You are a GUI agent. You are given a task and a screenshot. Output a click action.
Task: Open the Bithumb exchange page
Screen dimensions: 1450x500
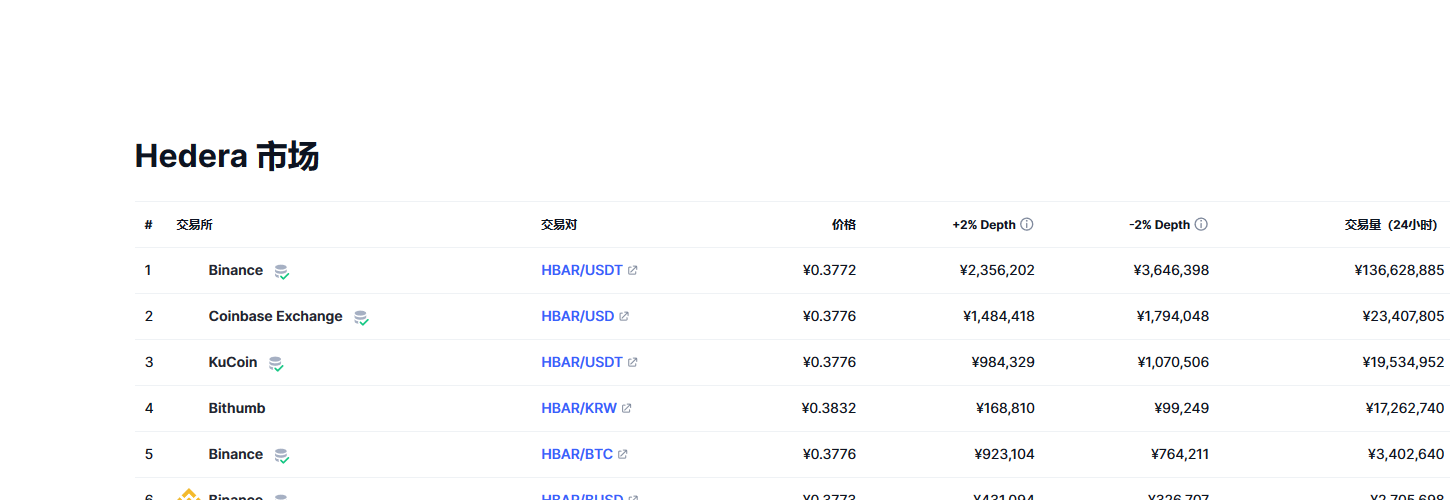[237, 409]
